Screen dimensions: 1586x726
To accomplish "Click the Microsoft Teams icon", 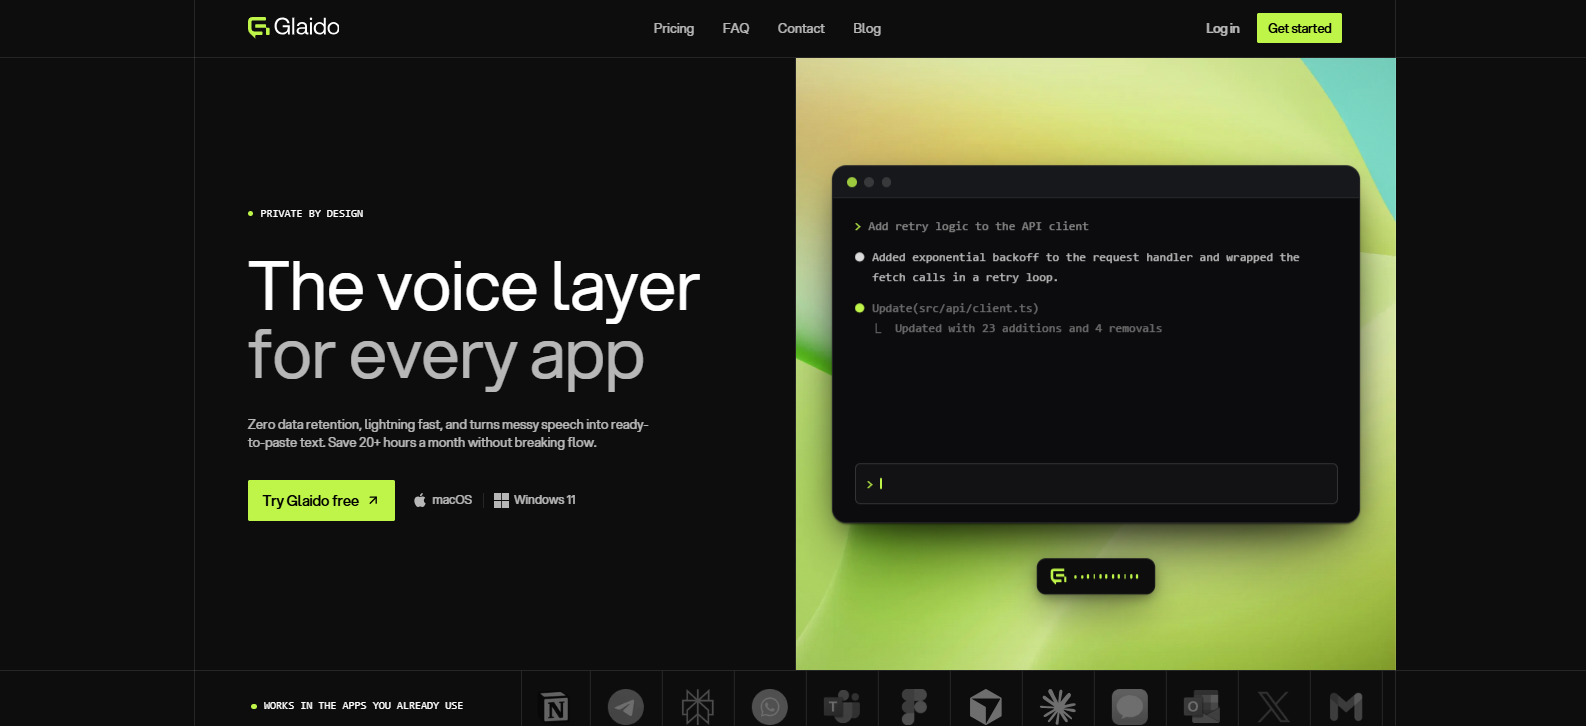I will [x=842, y=707].
